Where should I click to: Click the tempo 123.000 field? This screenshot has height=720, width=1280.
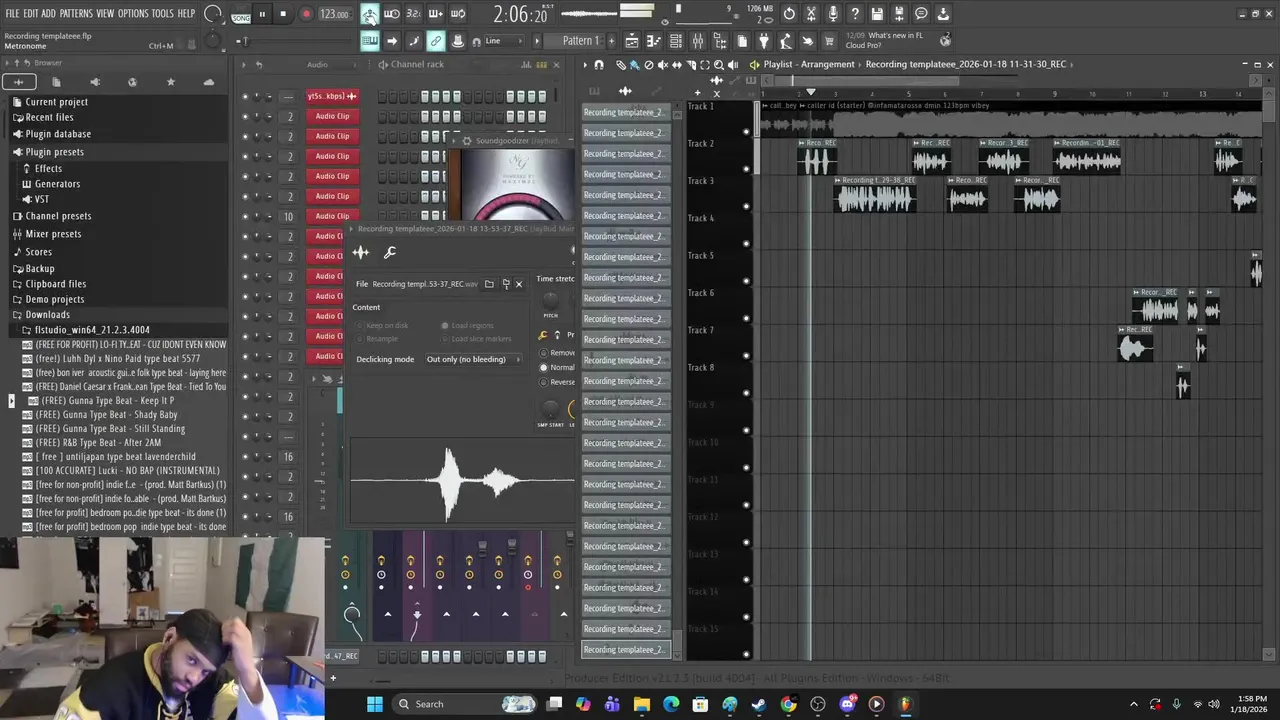point(334,15)
